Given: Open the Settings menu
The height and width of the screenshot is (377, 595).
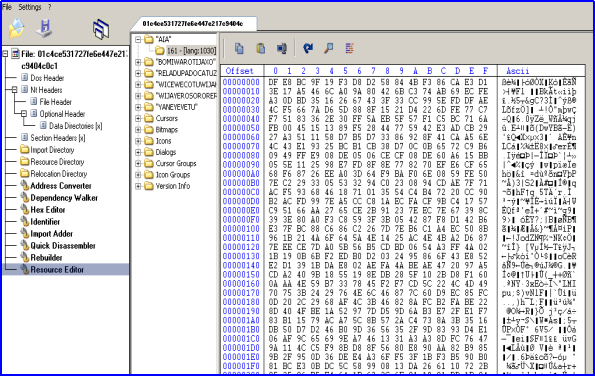Looking at the screenshot, I should pos(30,7).
